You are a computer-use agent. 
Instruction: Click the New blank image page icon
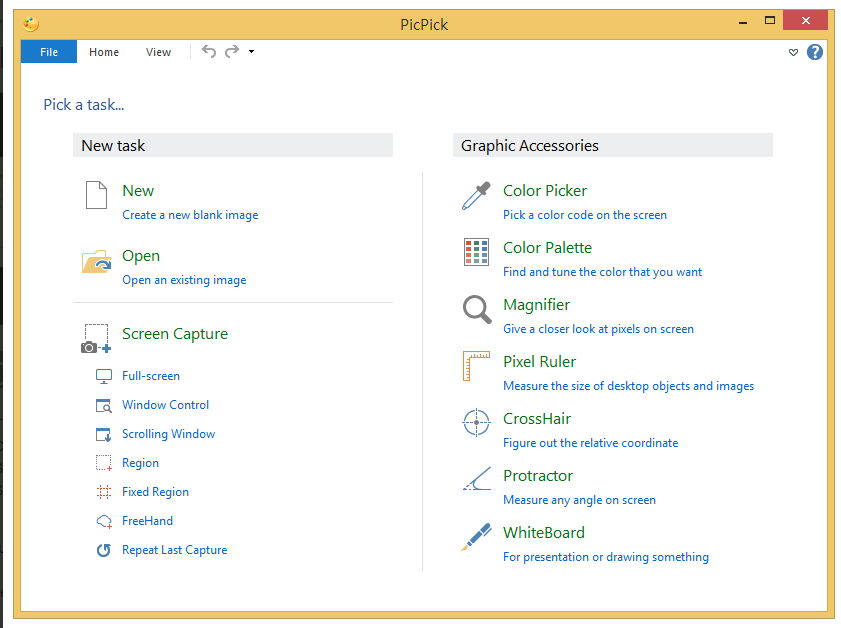click(x=97, y=195)
